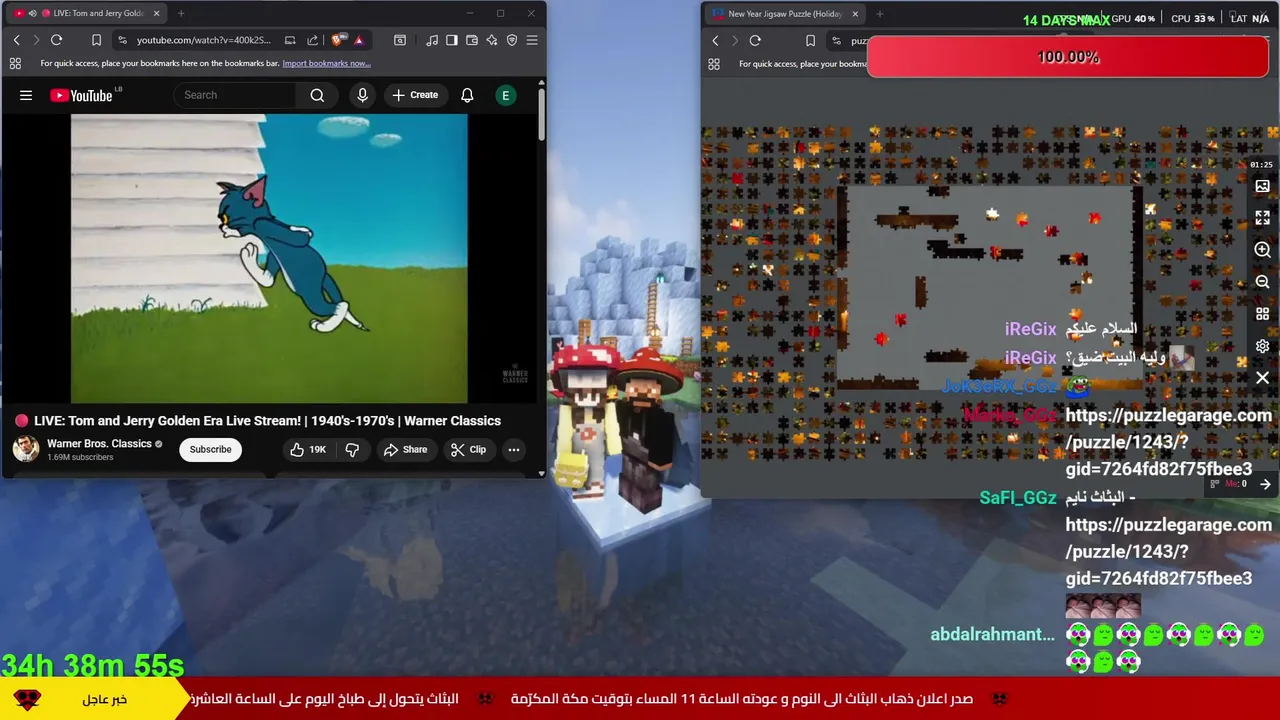The width and height of the screenshot is (1280, 720).
Task: Open a new tab in the YouTube window
Action: click(180, 13)
